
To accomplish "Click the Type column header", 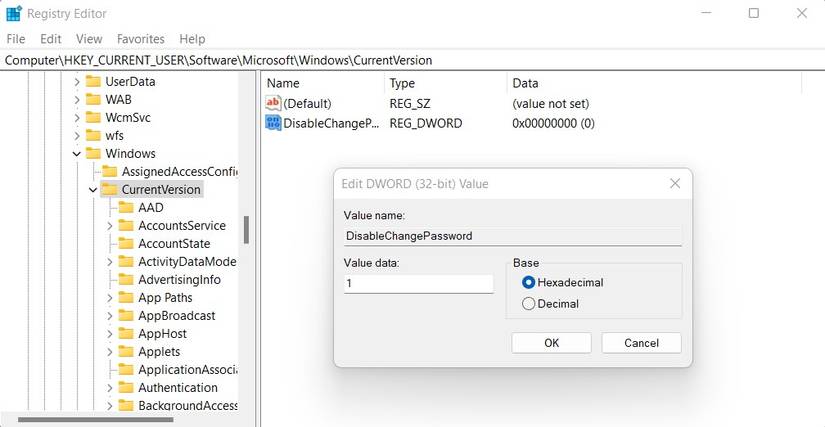I will pos(446,83).
